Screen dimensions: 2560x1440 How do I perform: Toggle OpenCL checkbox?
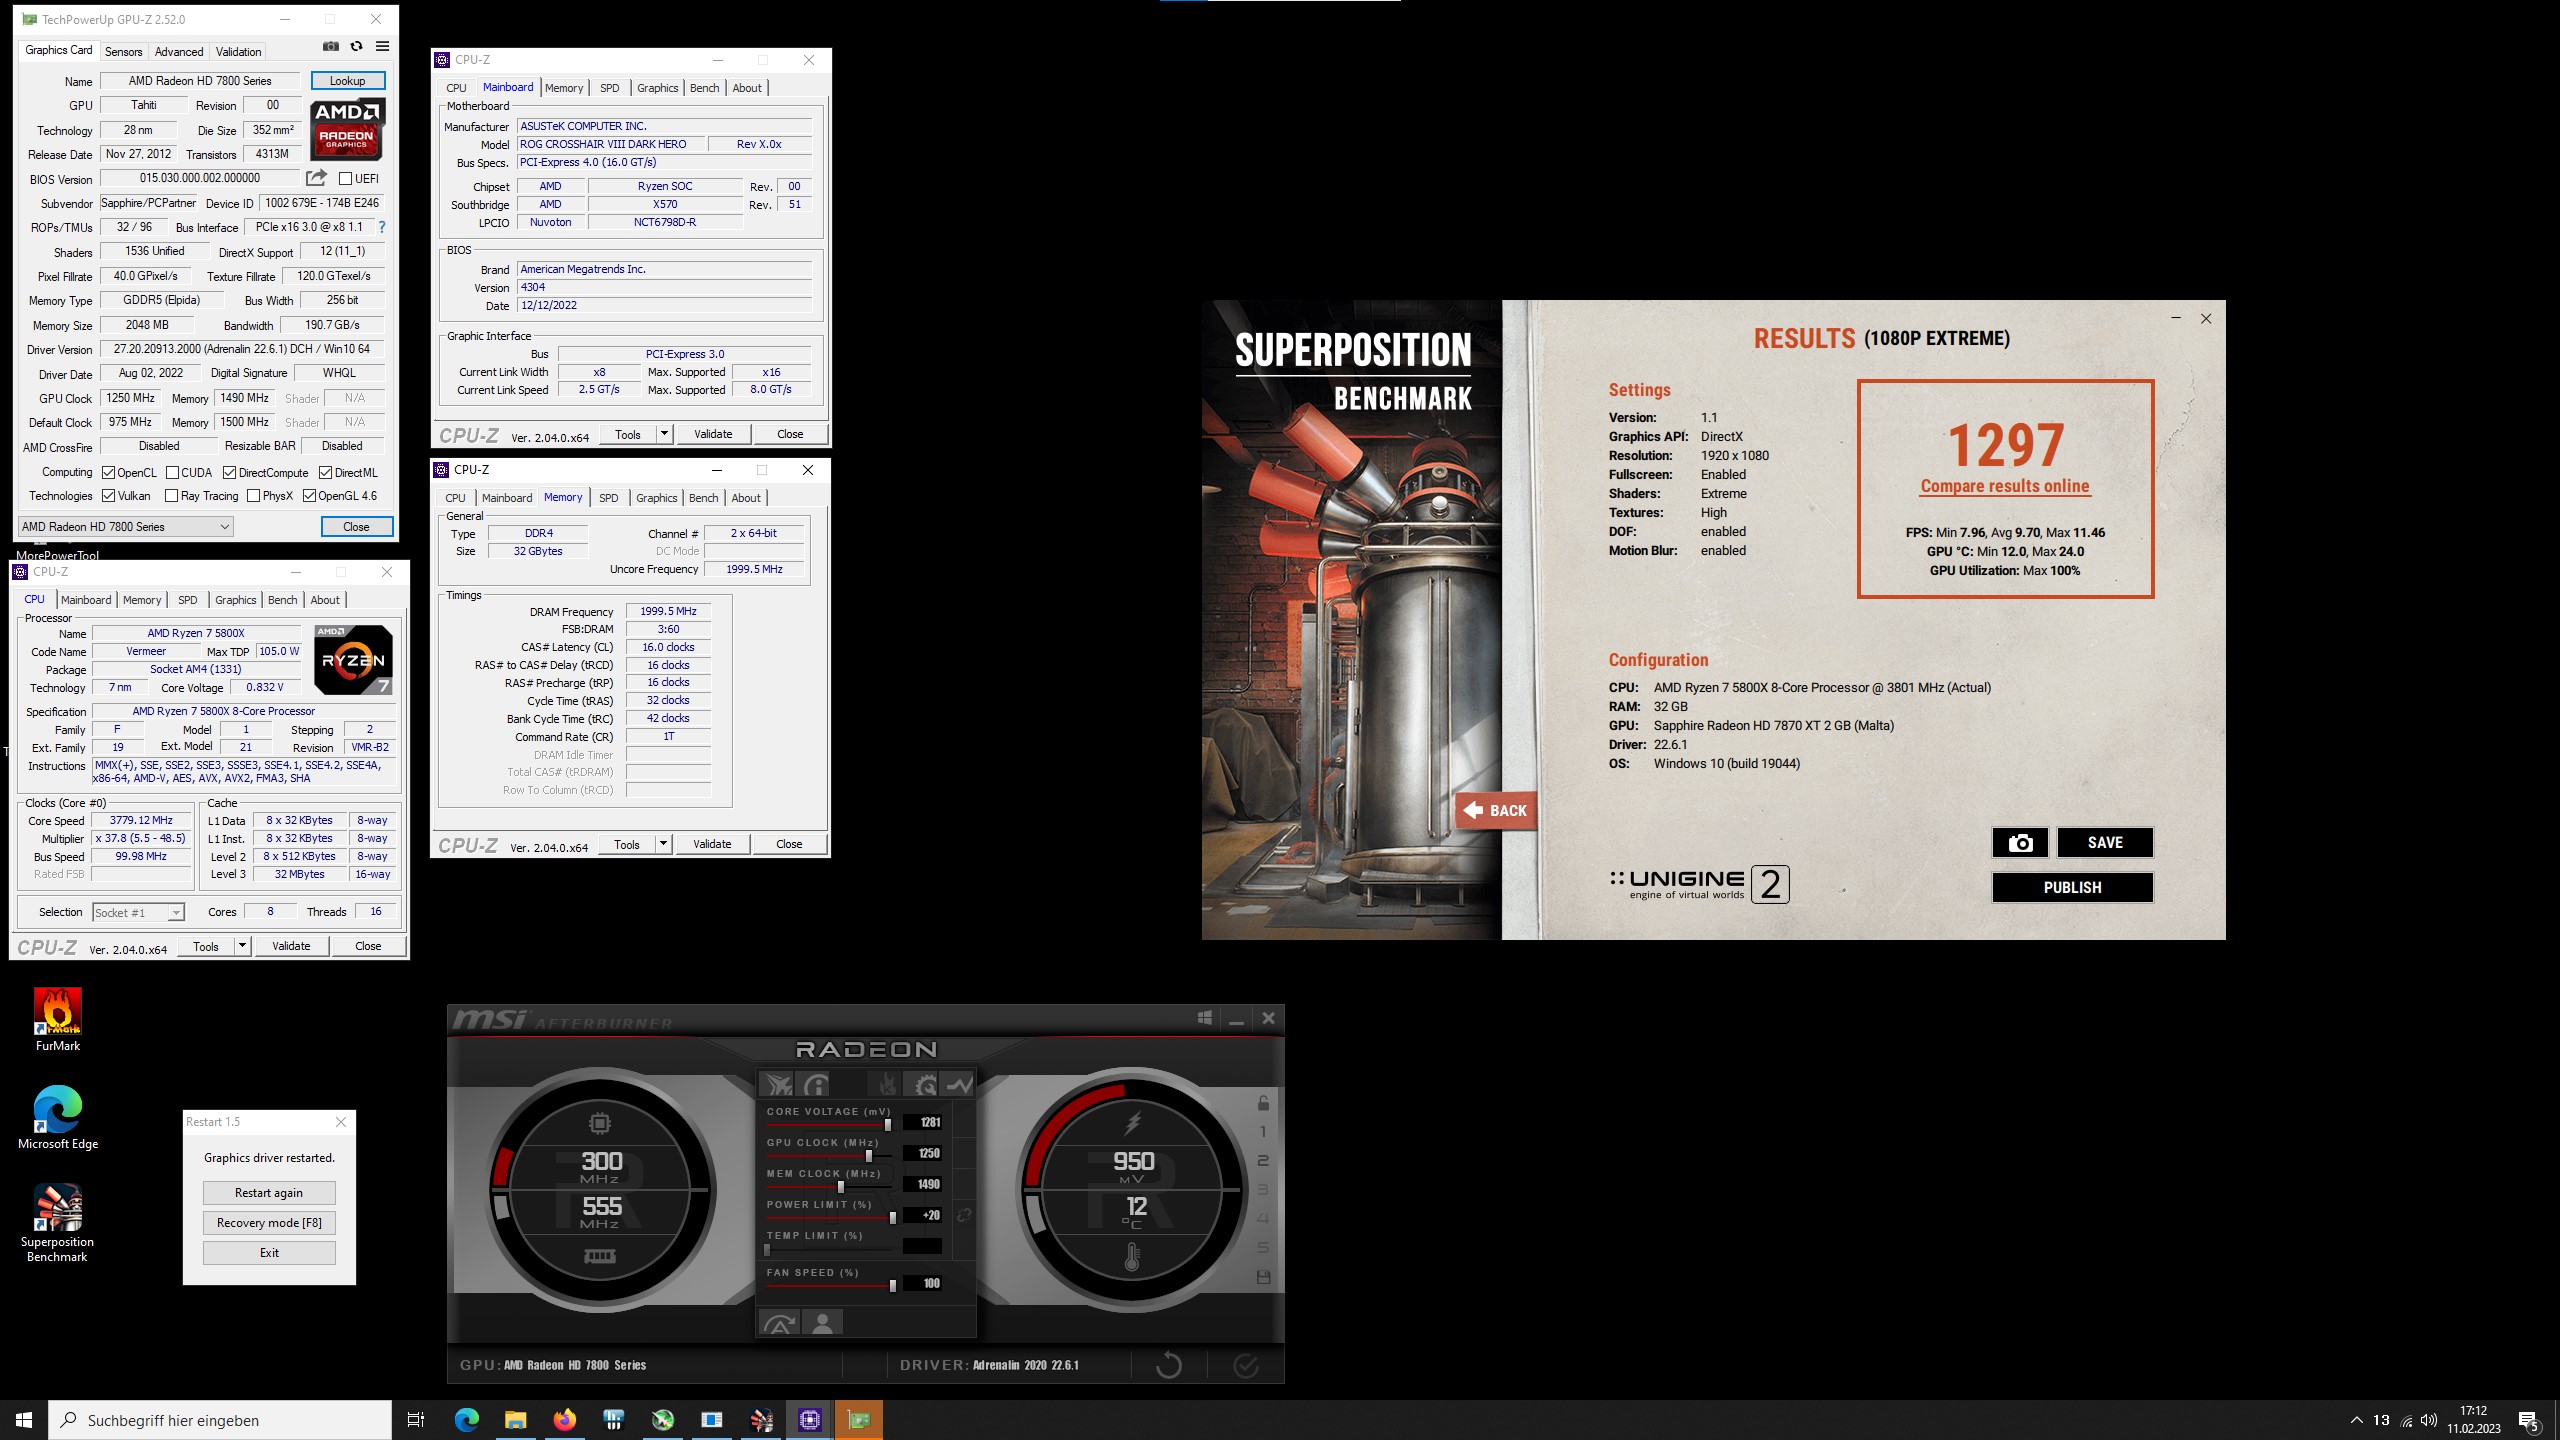pos(108,472)
